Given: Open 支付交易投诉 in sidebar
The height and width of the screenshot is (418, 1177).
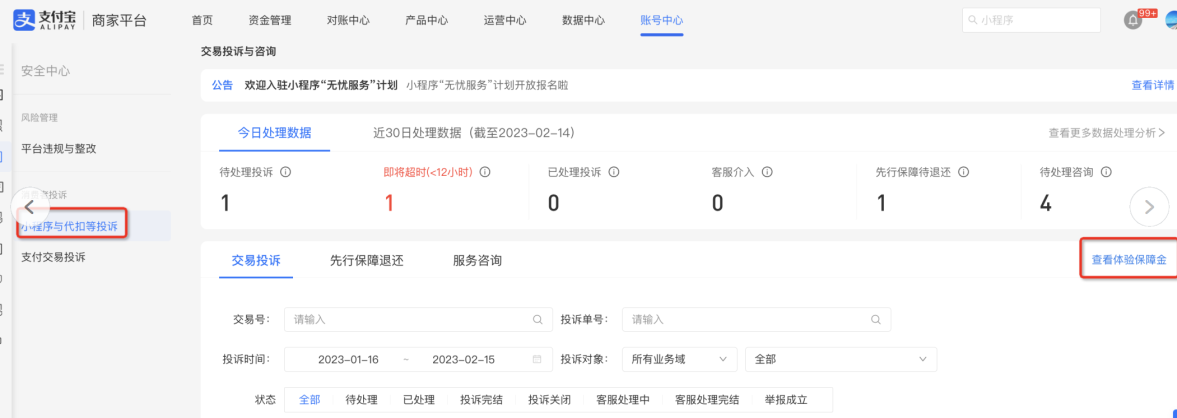Looking at the screenshot, I should point(53,257).
